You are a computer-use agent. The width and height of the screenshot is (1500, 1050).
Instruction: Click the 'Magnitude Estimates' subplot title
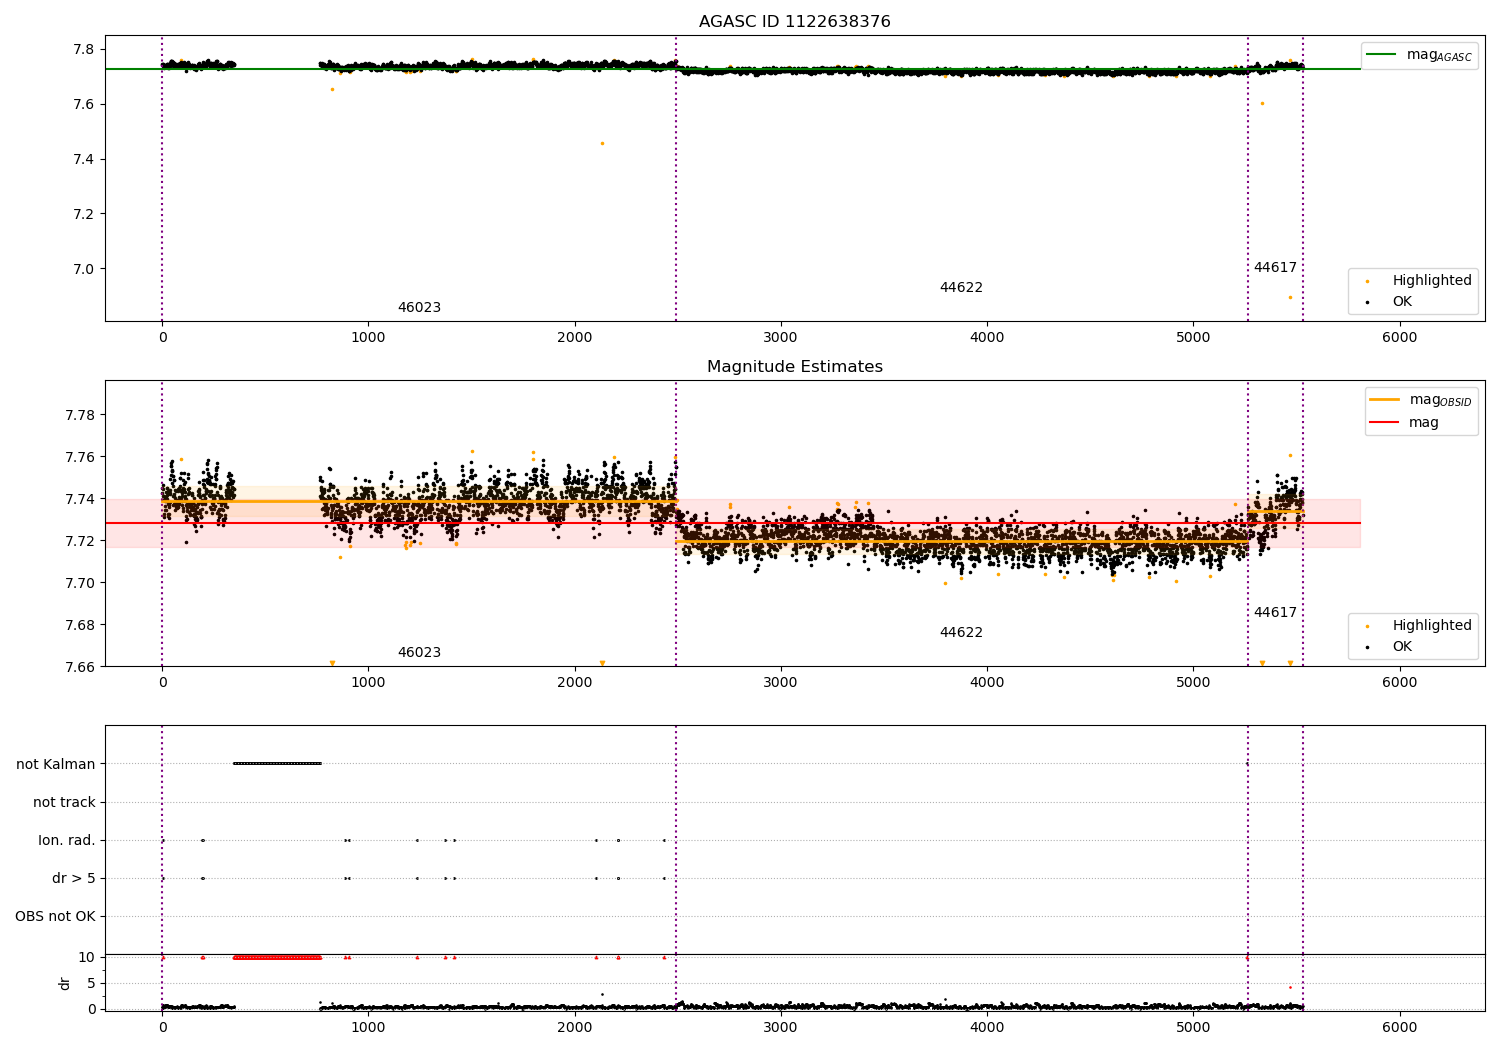(x=794, y=367)
